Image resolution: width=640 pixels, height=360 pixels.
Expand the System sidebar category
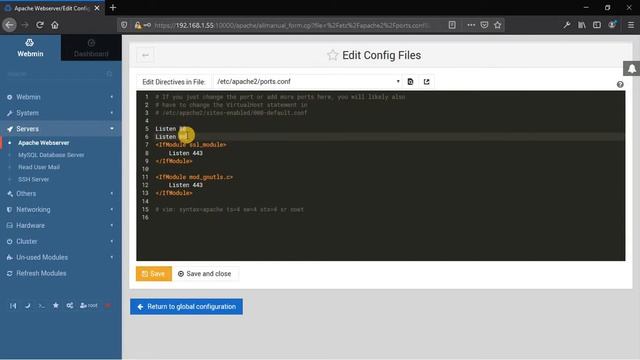tap(60, 113)
